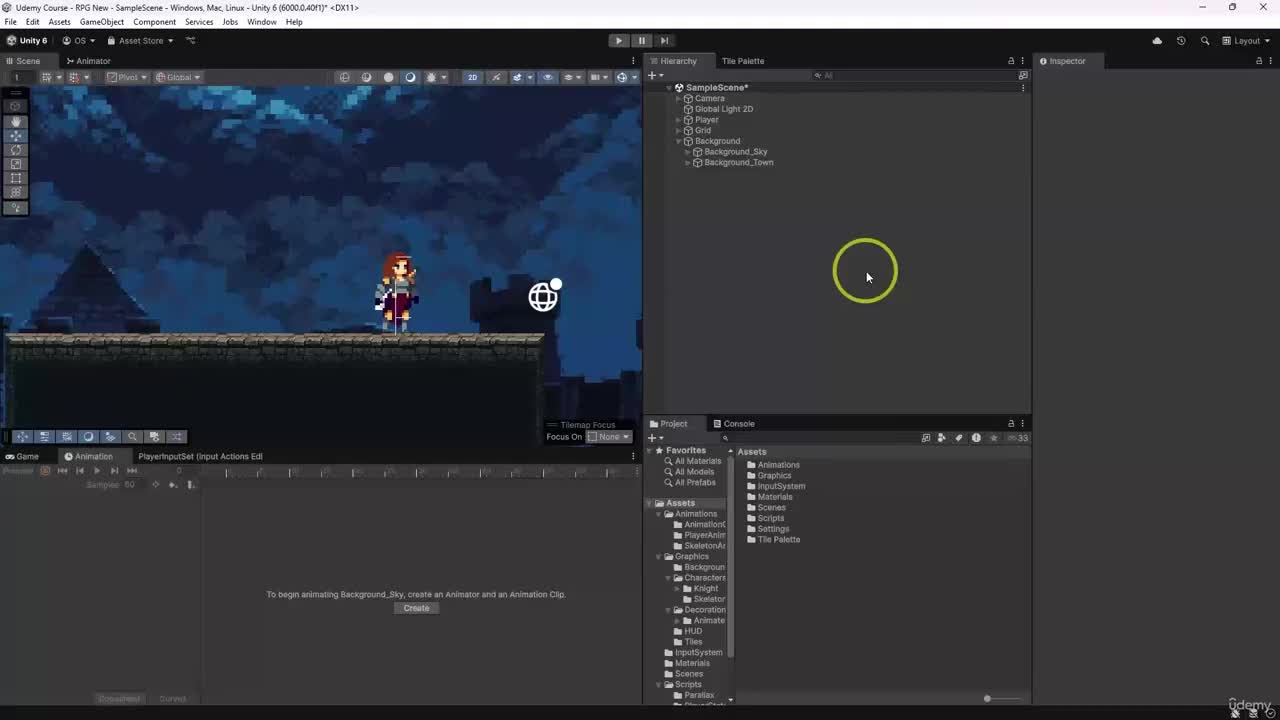
Task: Open the PlayerInputSet Input Actions tab
Action: [200, 457]
